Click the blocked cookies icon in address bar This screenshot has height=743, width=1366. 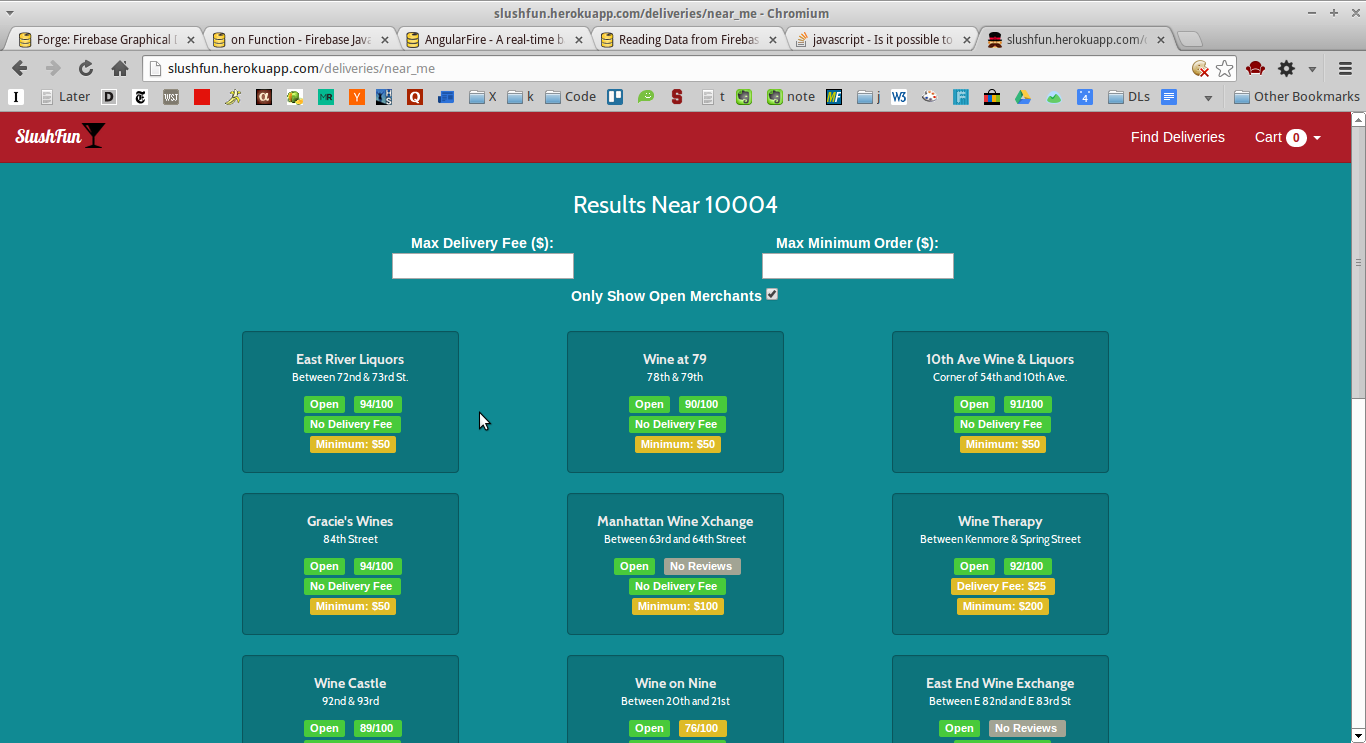point(1201,68)
